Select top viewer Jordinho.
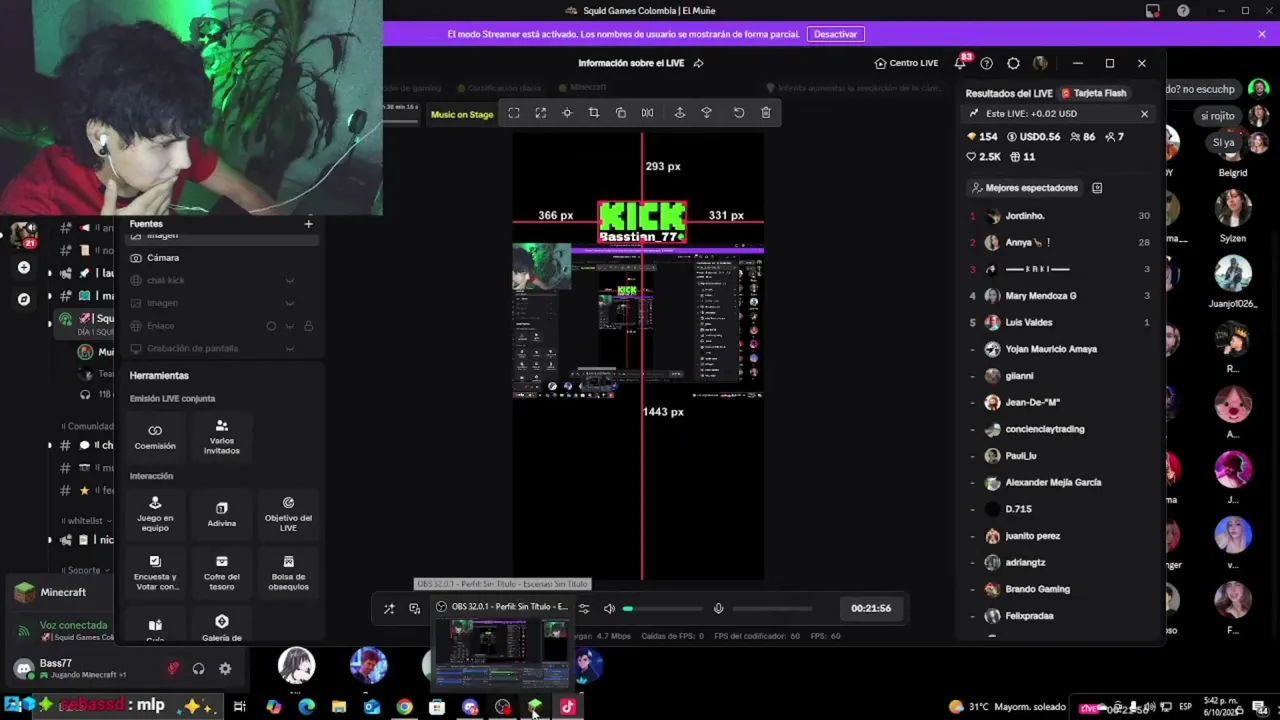The height and width of the screenshot is (720, 1280). [x=1059, y=216]
